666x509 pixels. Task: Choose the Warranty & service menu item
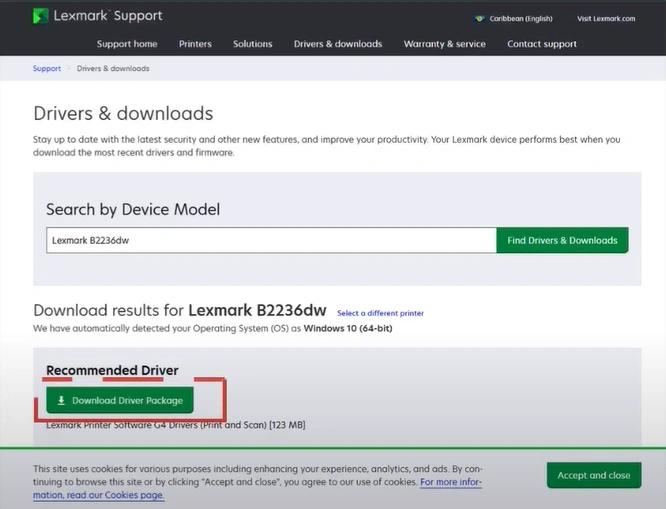(x=444, y=44)
